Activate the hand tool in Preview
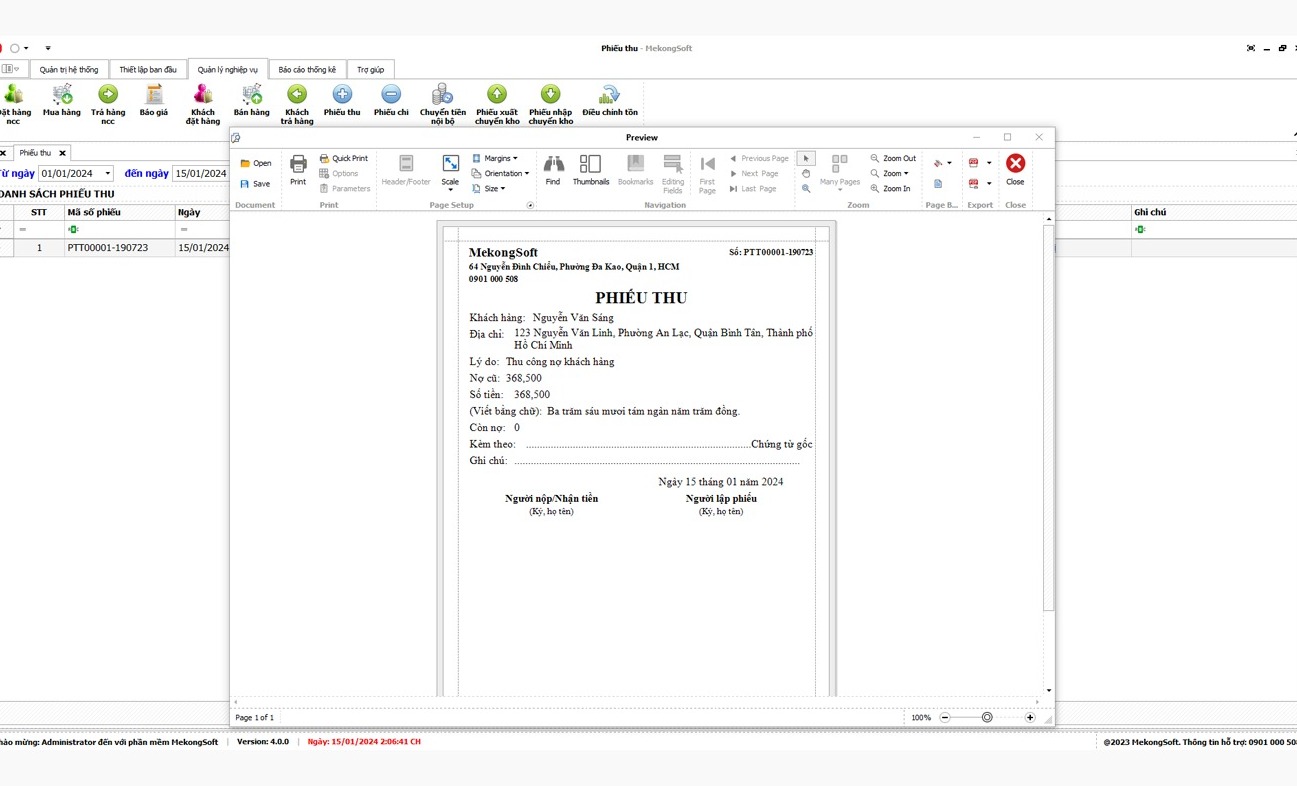This screenshot has height=786, width=1297. tap(806, 173)
